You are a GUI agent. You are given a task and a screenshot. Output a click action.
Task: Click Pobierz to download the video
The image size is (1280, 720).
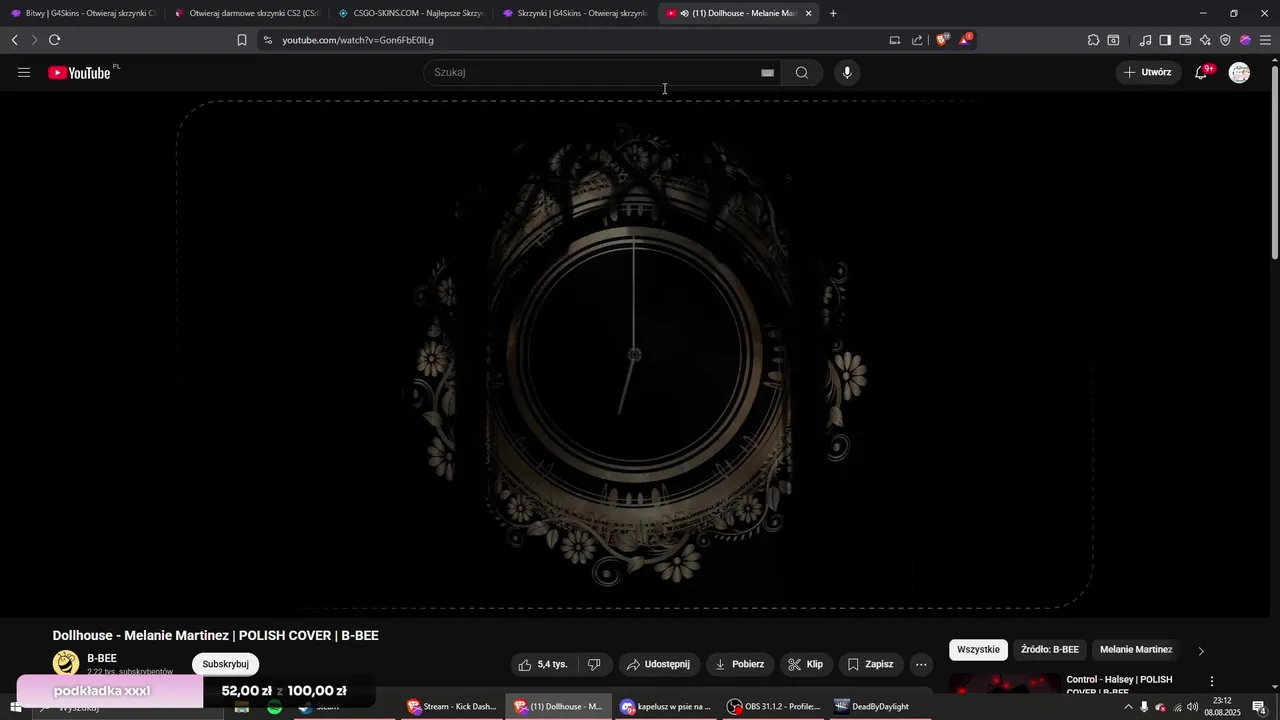(x=740, y=664)
